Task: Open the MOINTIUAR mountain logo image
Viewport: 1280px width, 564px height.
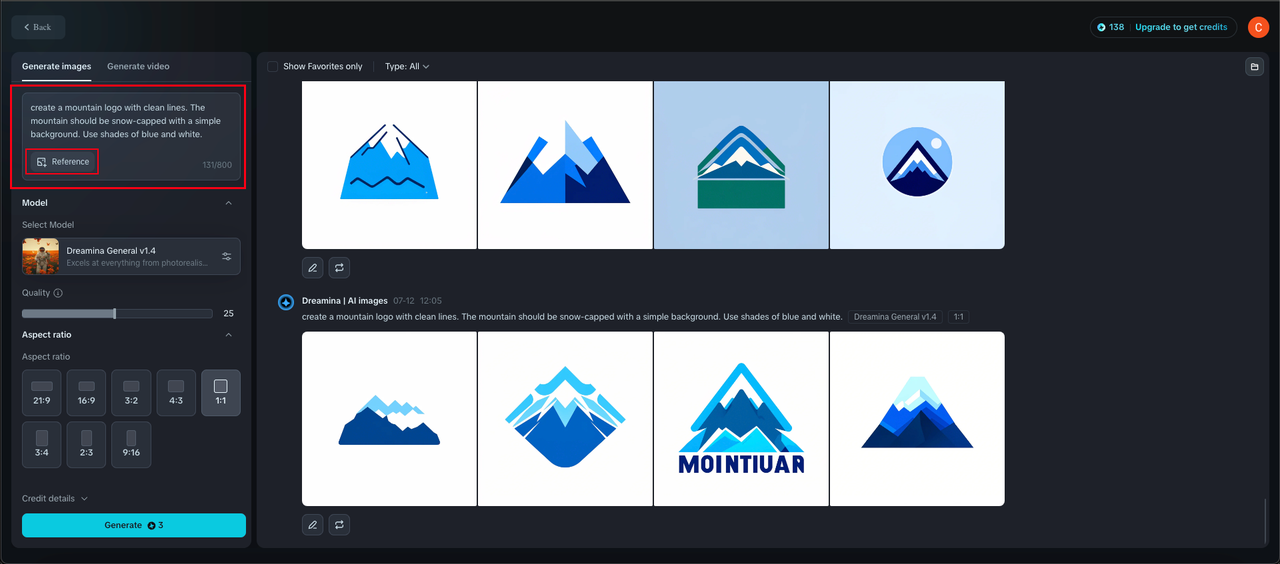Action: [x=741, y=419]
